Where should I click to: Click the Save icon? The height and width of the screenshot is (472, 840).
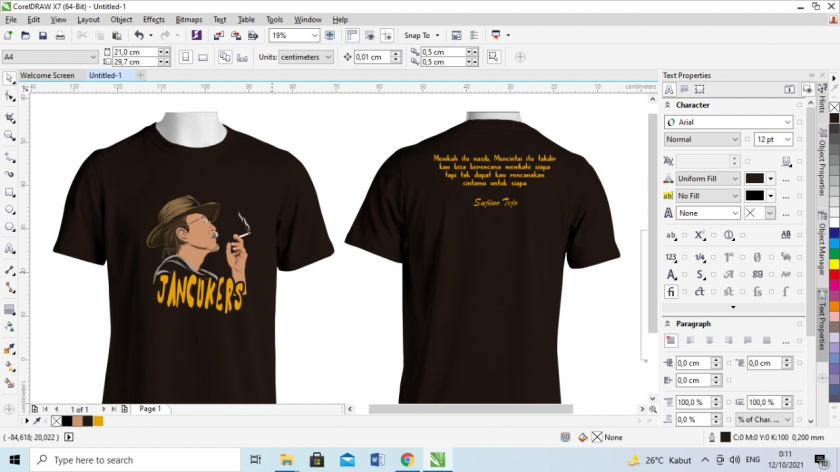pyautogui.click(x=43, y=35)
